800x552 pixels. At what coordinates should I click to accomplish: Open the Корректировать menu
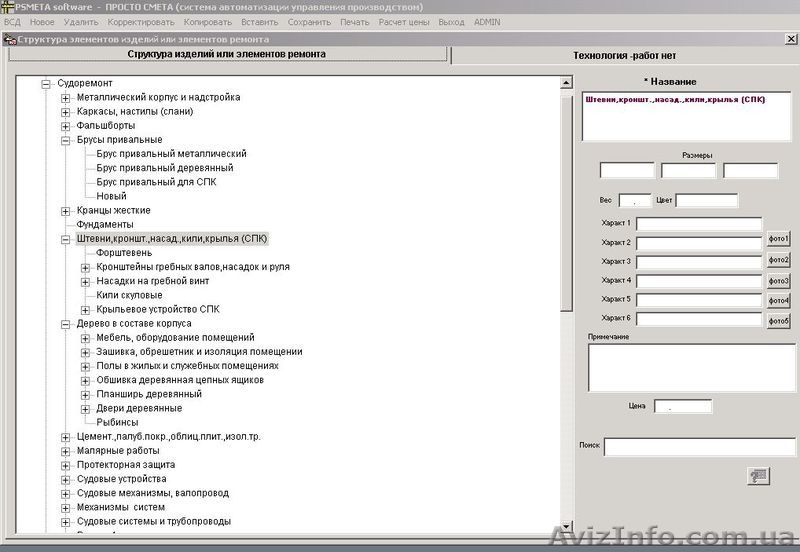click(140, 21)
